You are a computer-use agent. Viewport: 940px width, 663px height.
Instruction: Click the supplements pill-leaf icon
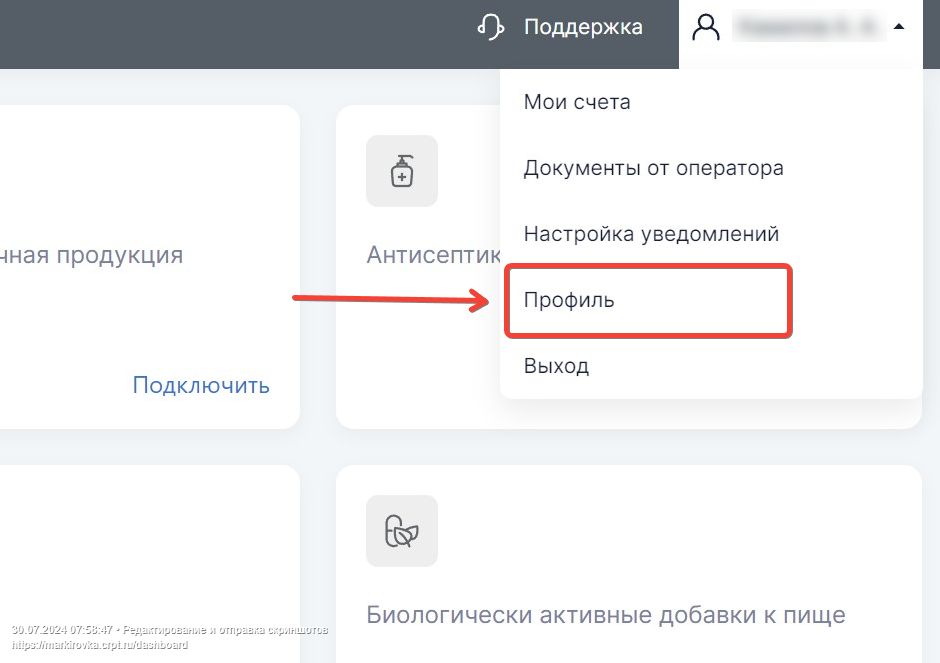402,531
